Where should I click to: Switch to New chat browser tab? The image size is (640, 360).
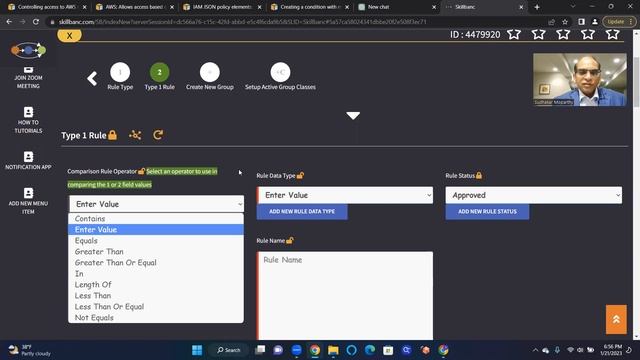tap(397, 7)
